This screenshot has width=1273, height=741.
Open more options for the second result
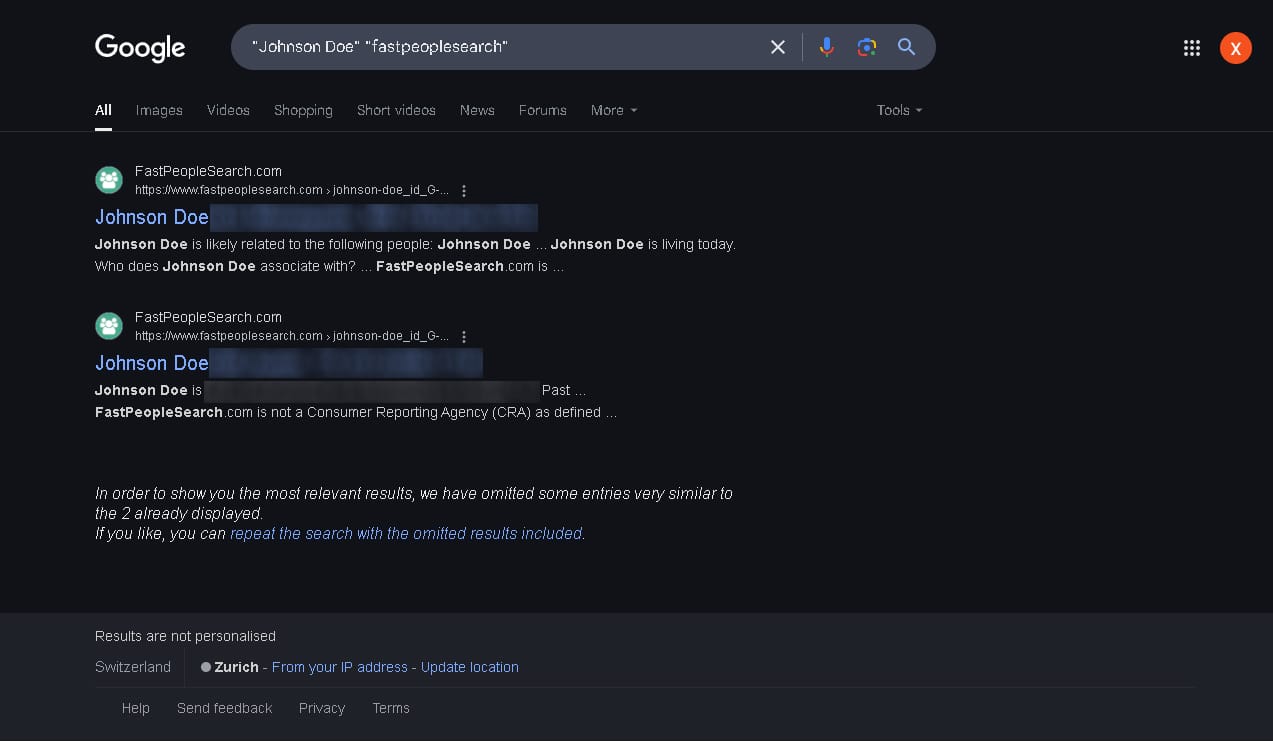(x=464, y=337)
